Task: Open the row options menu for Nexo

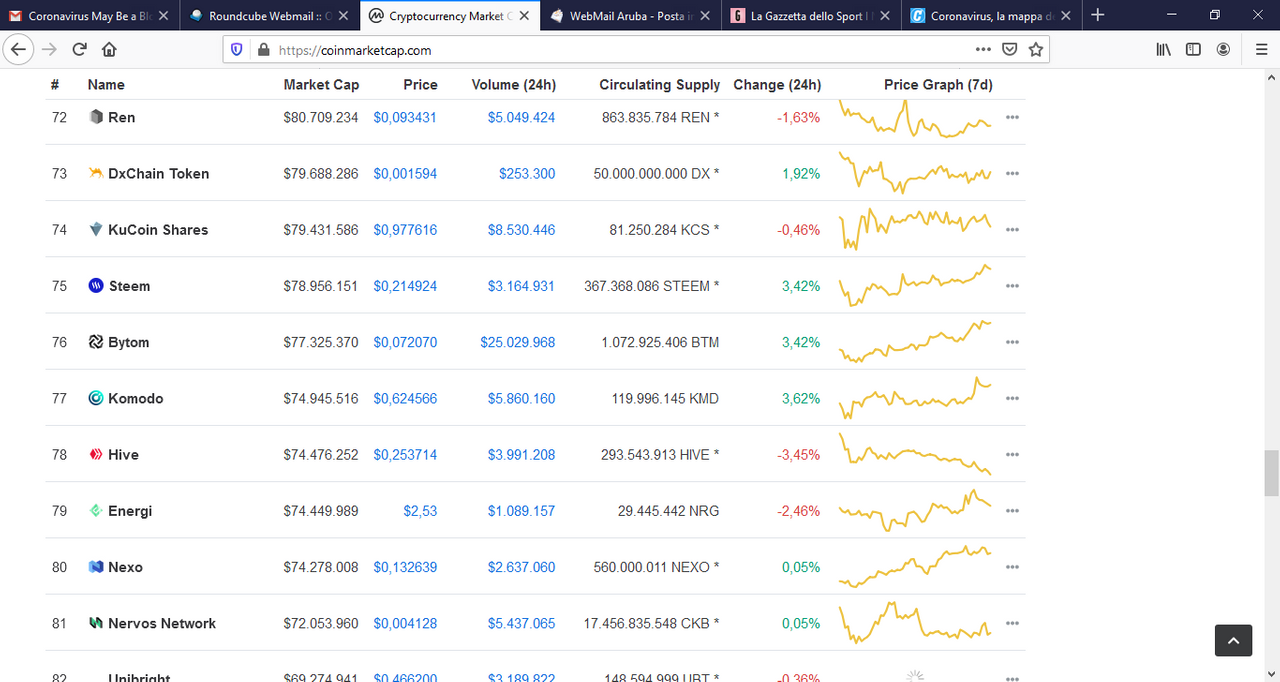Action: [1012, 566]
